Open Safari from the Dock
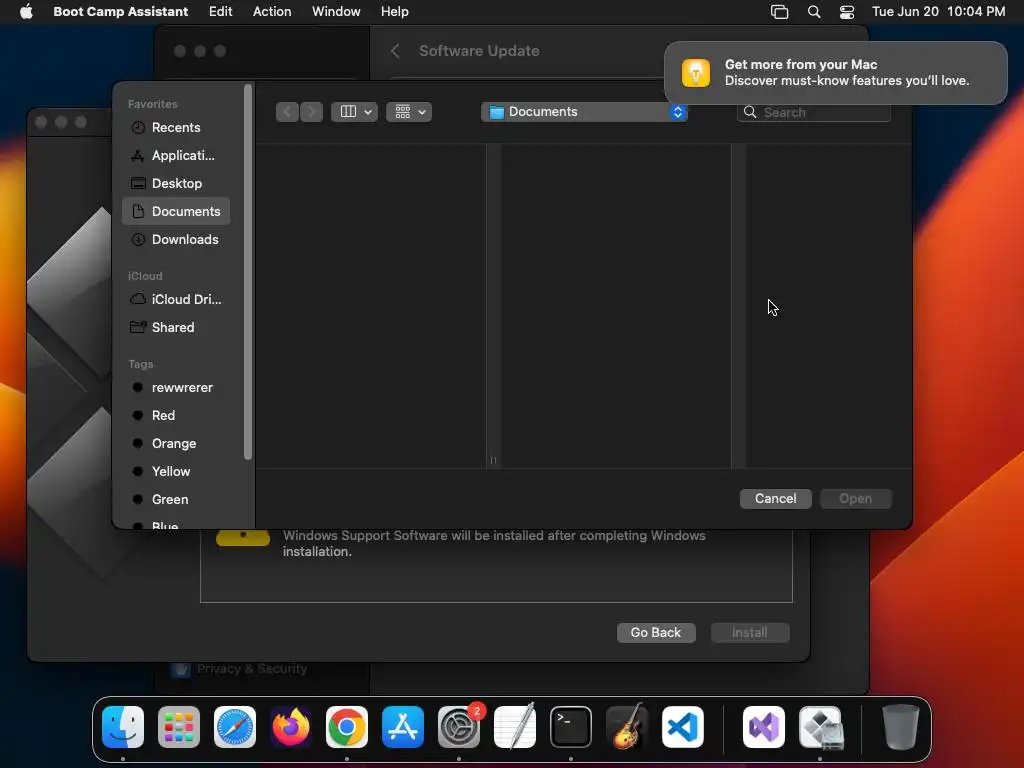This screenshot has width=1024, height=768. (235, 727)
